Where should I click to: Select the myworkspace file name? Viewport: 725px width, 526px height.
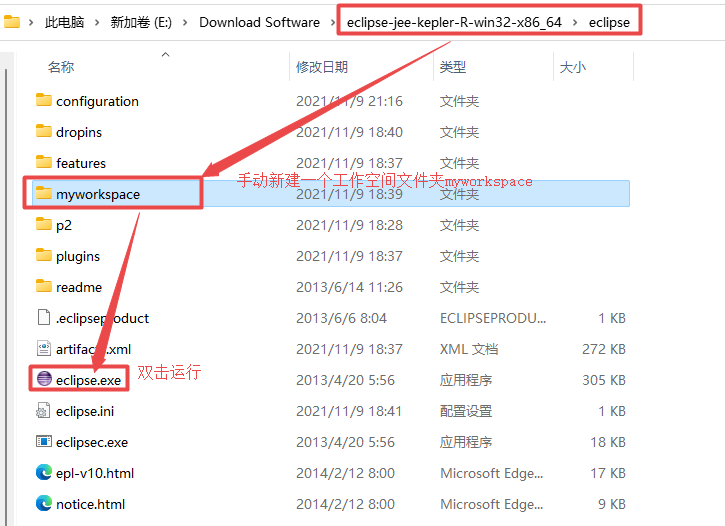pos(98,194)
